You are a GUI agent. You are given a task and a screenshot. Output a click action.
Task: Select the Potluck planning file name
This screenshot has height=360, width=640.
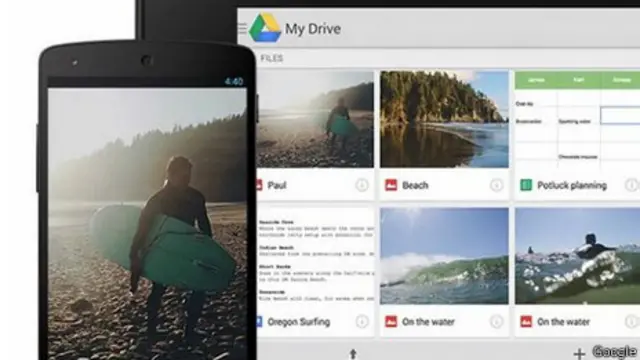click(x=572, y=186)
